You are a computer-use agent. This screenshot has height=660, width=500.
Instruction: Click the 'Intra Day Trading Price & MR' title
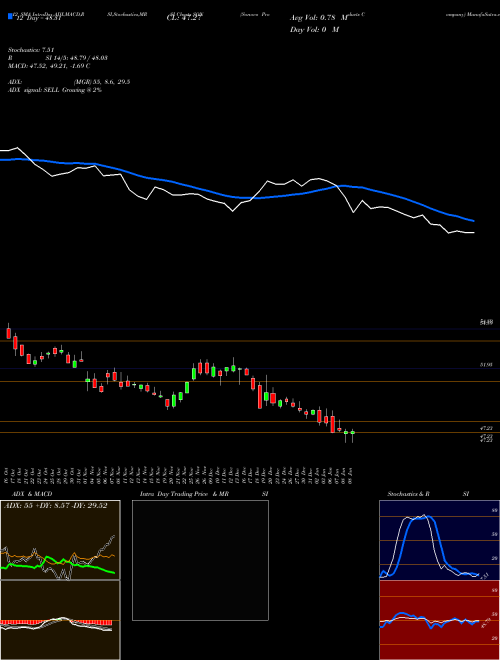pos(184,494)
